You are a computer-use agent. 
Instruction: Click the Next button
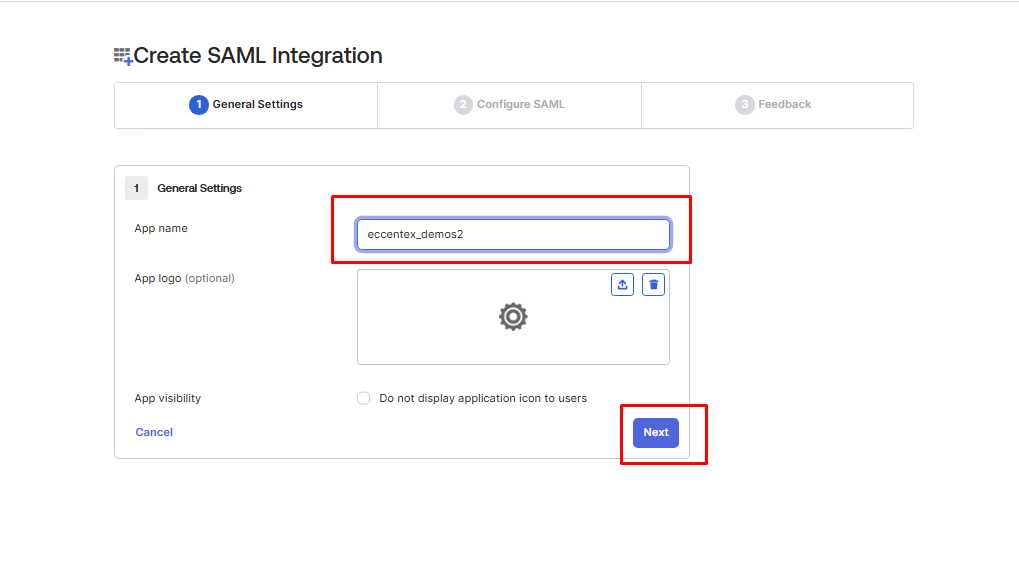[656, 432]
